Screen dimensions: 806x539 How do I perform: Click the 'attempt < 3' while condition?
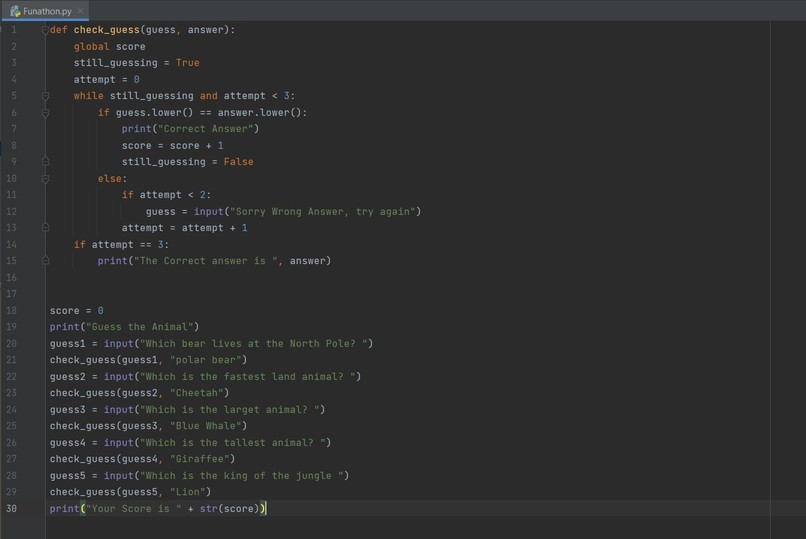tap(257, 96)
